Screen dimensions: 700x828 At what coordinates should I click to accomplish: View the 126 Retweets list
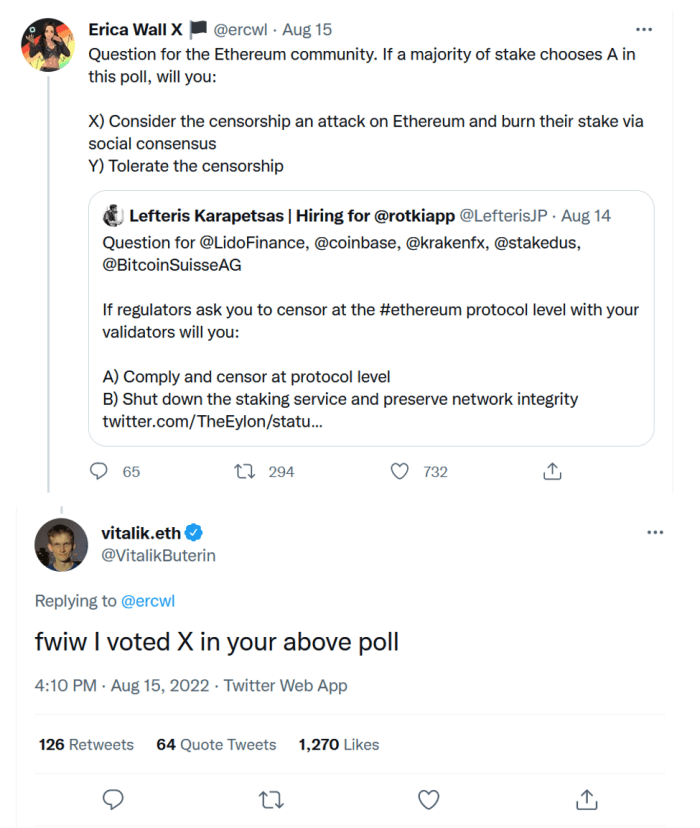tap(86, 744)
